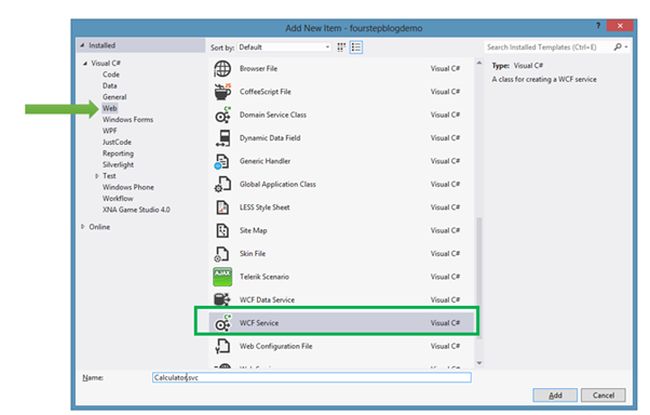650x415 pixels.
Task: Select the Data category
Action: 110,86
